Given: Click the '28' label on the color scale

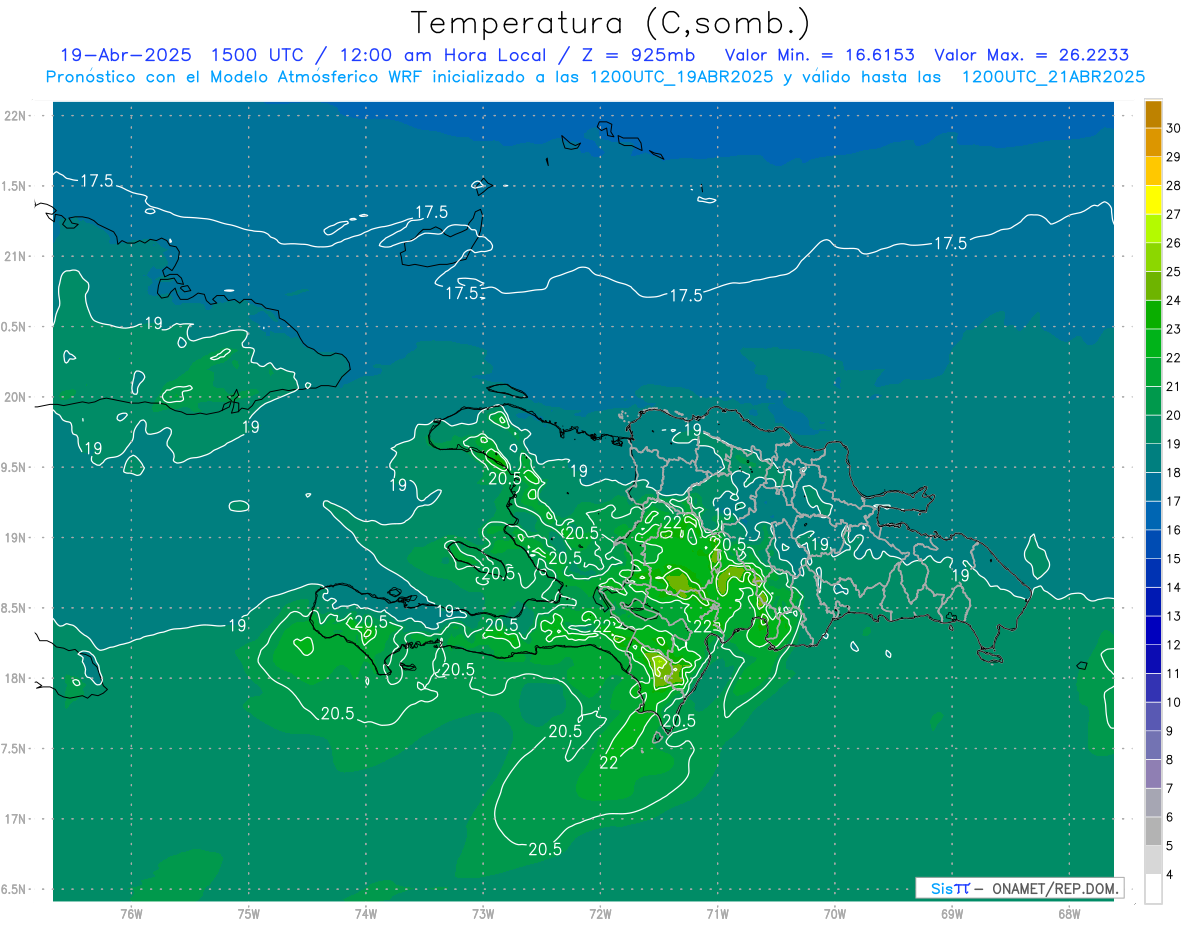Looking at the screenshot, I should point(1174,185).
